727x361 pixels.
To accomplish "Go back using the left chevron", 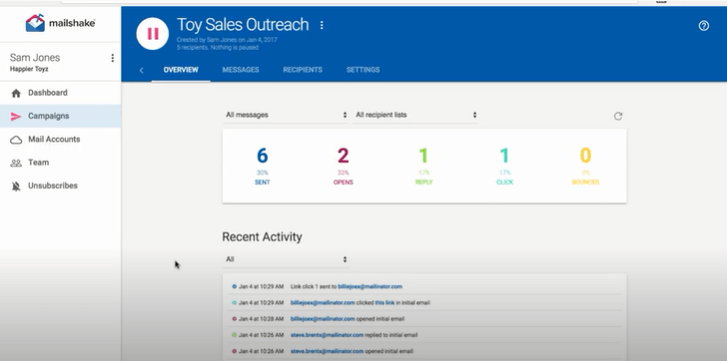I will tap(141, 70).
